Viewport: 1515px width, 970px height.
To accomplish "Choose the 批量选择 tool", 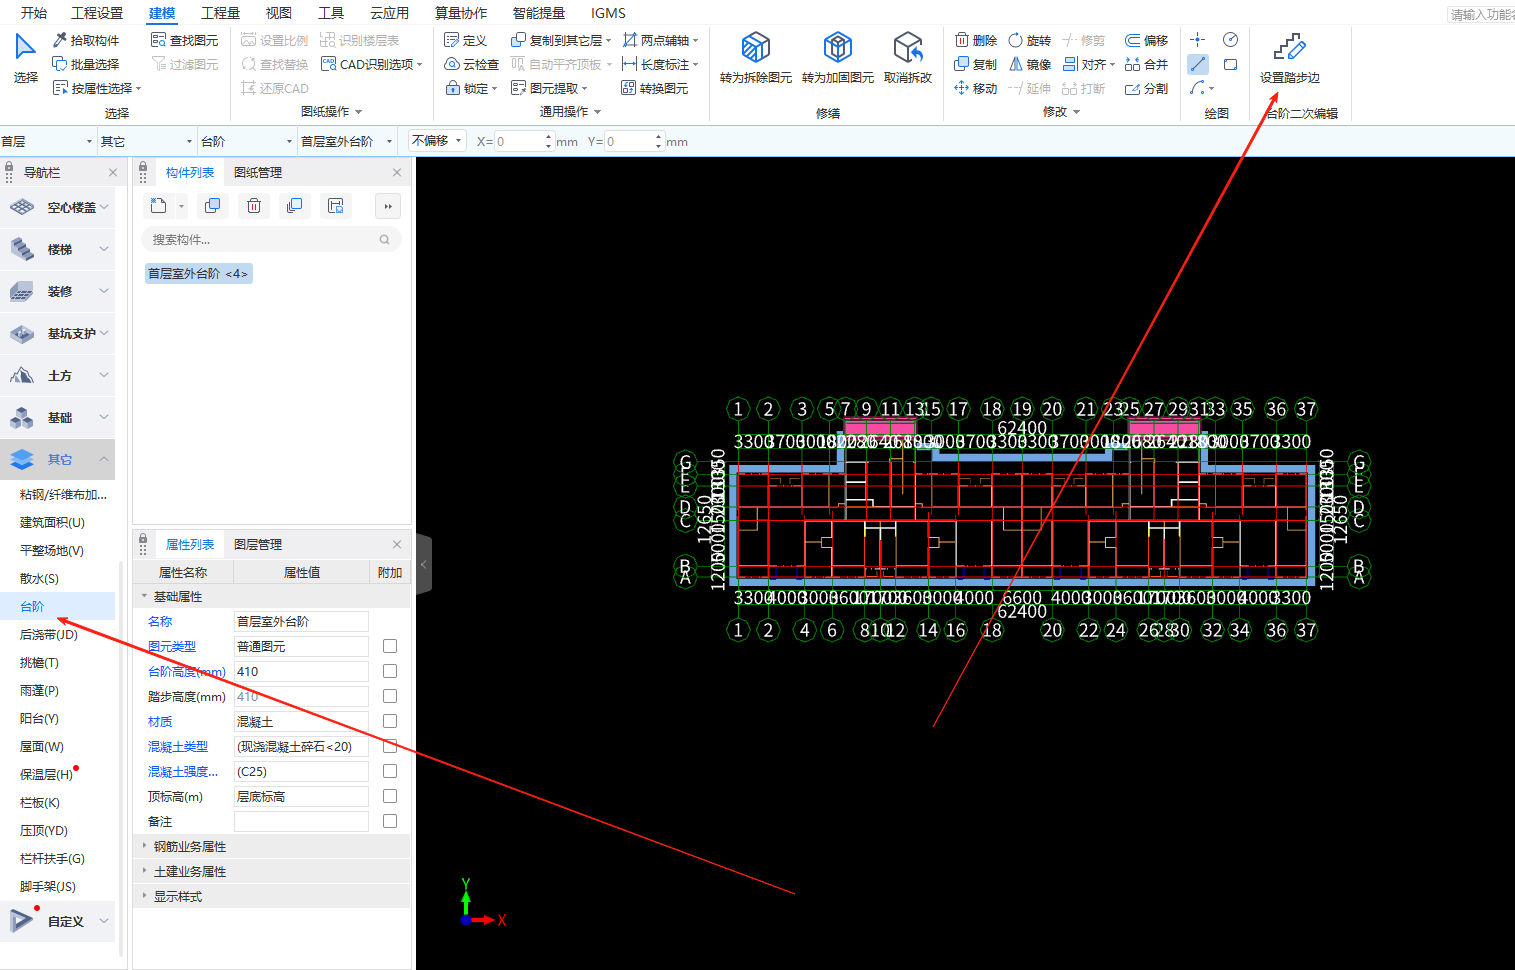I will (85, 64).
